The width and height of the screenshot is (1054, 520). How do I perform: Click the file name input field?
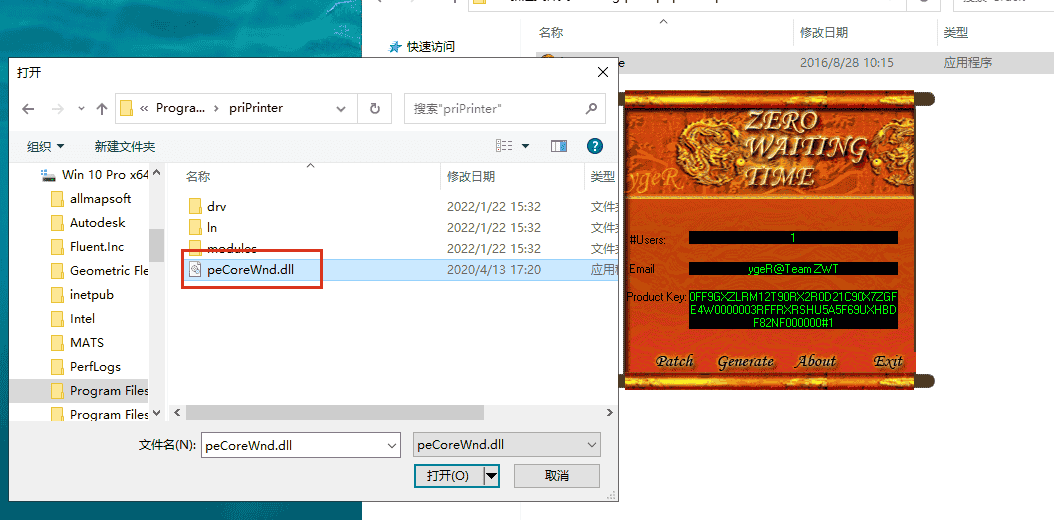click(293, 445)
